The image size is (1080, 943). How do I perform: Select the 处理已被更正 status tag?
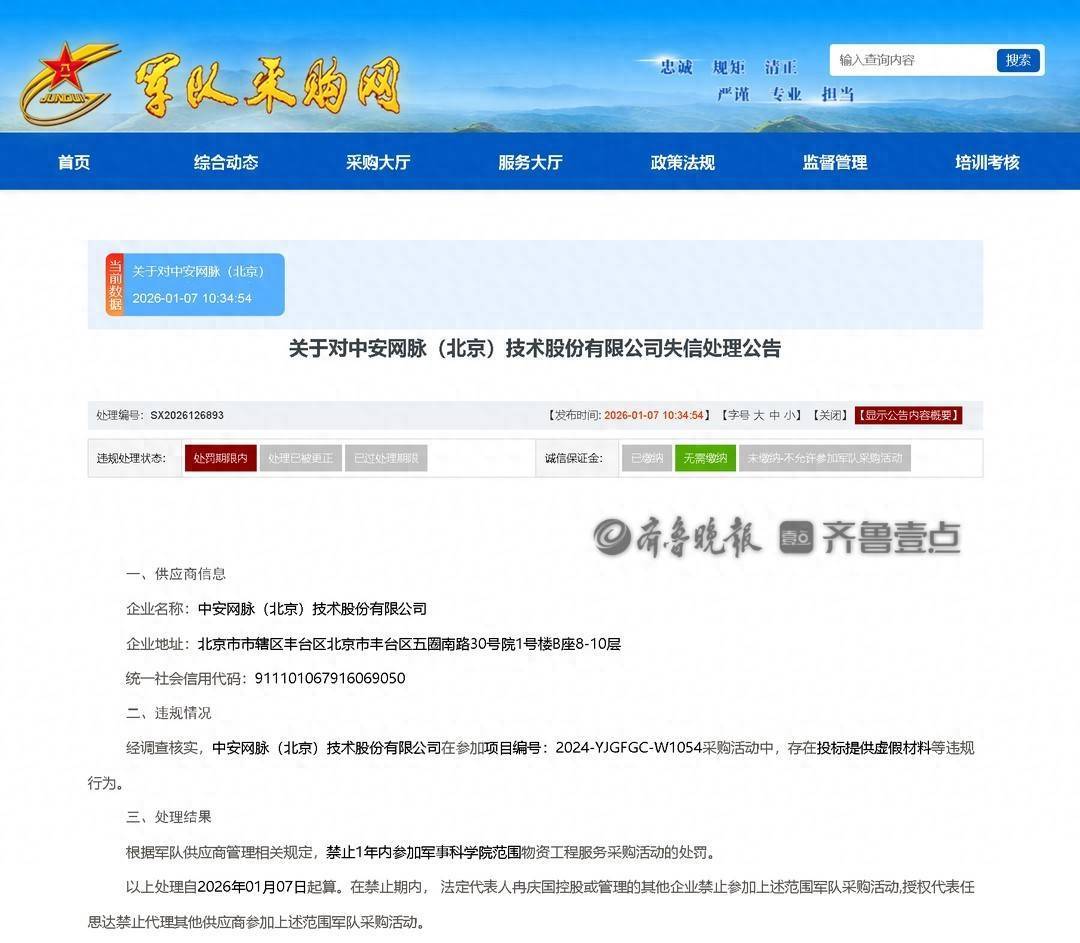pos(301,459)
